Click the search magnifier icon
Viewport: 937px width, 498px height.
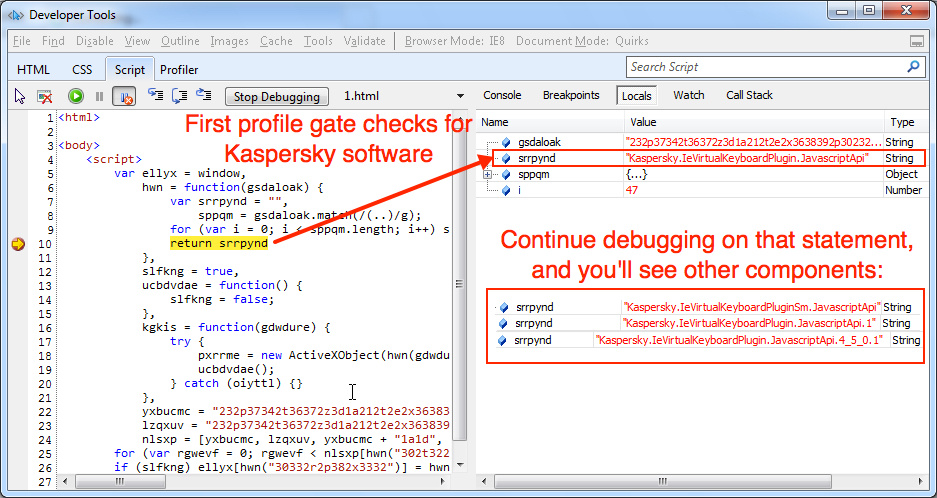tap(914, 66)
